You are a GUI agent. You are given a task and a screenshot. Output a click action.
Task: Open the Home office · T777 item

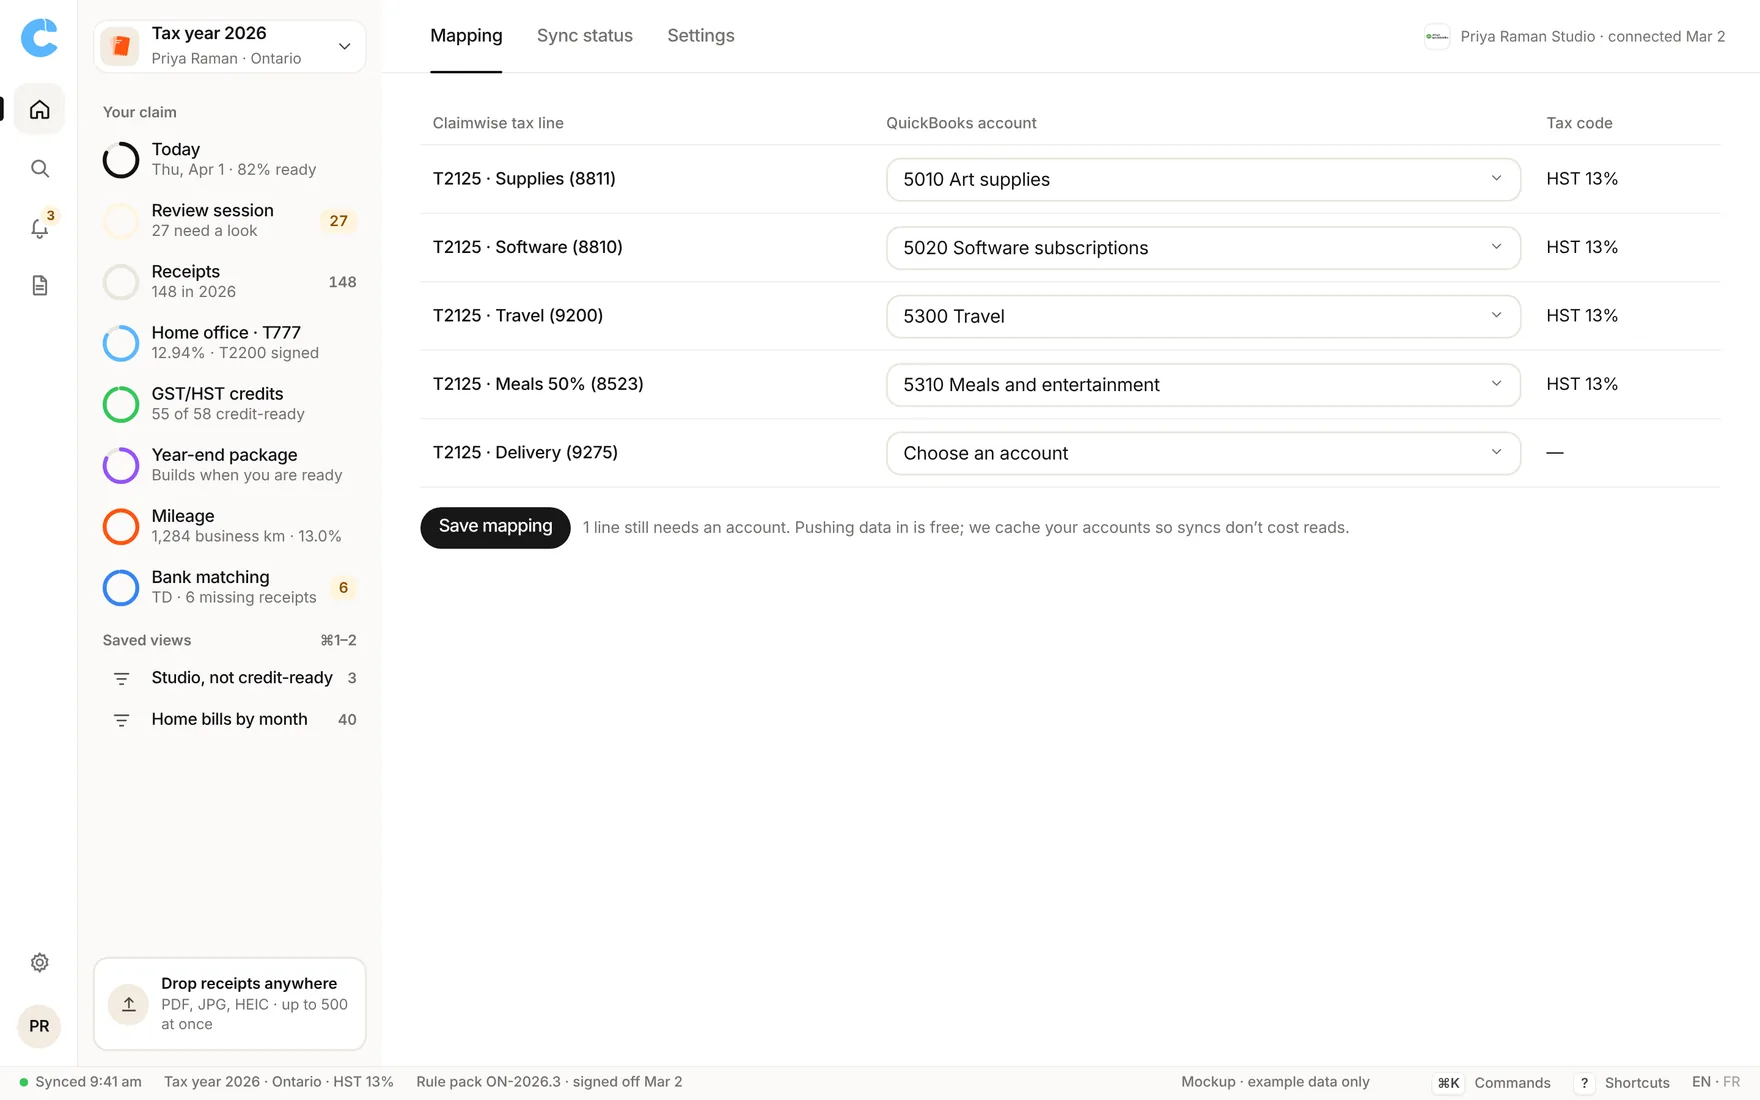point(230,342)
